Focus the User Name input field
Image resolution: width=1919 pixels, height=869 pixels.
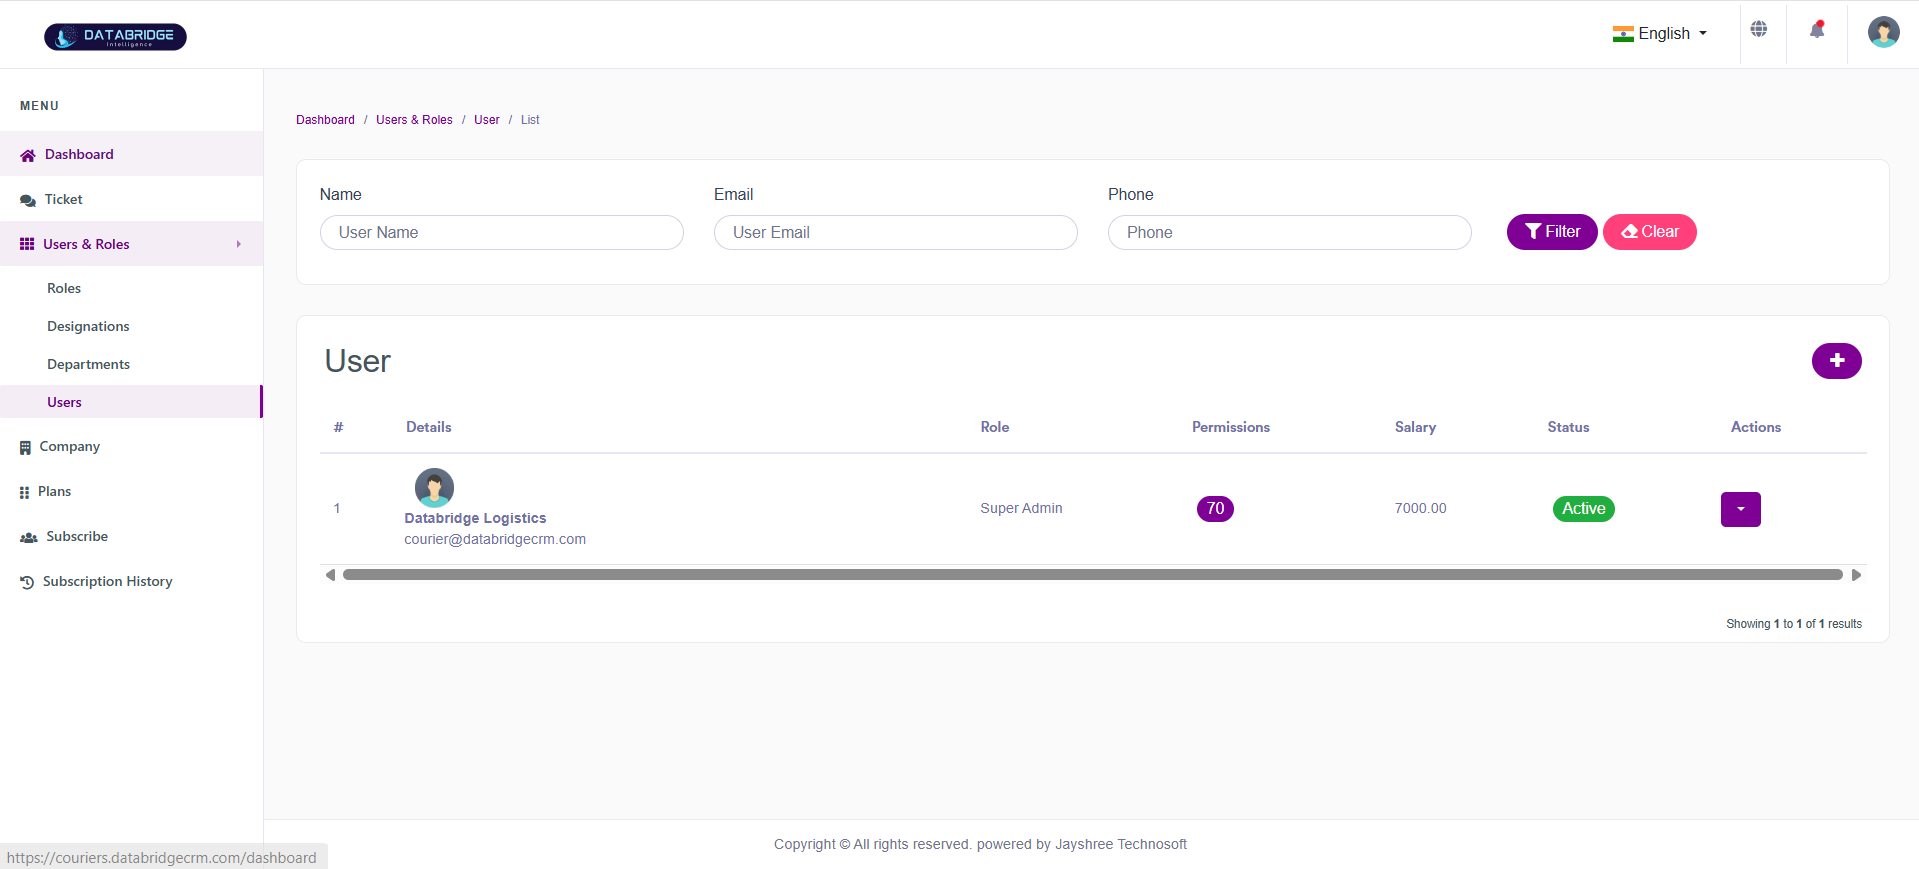pyautogui.click(x=502, y=232)
